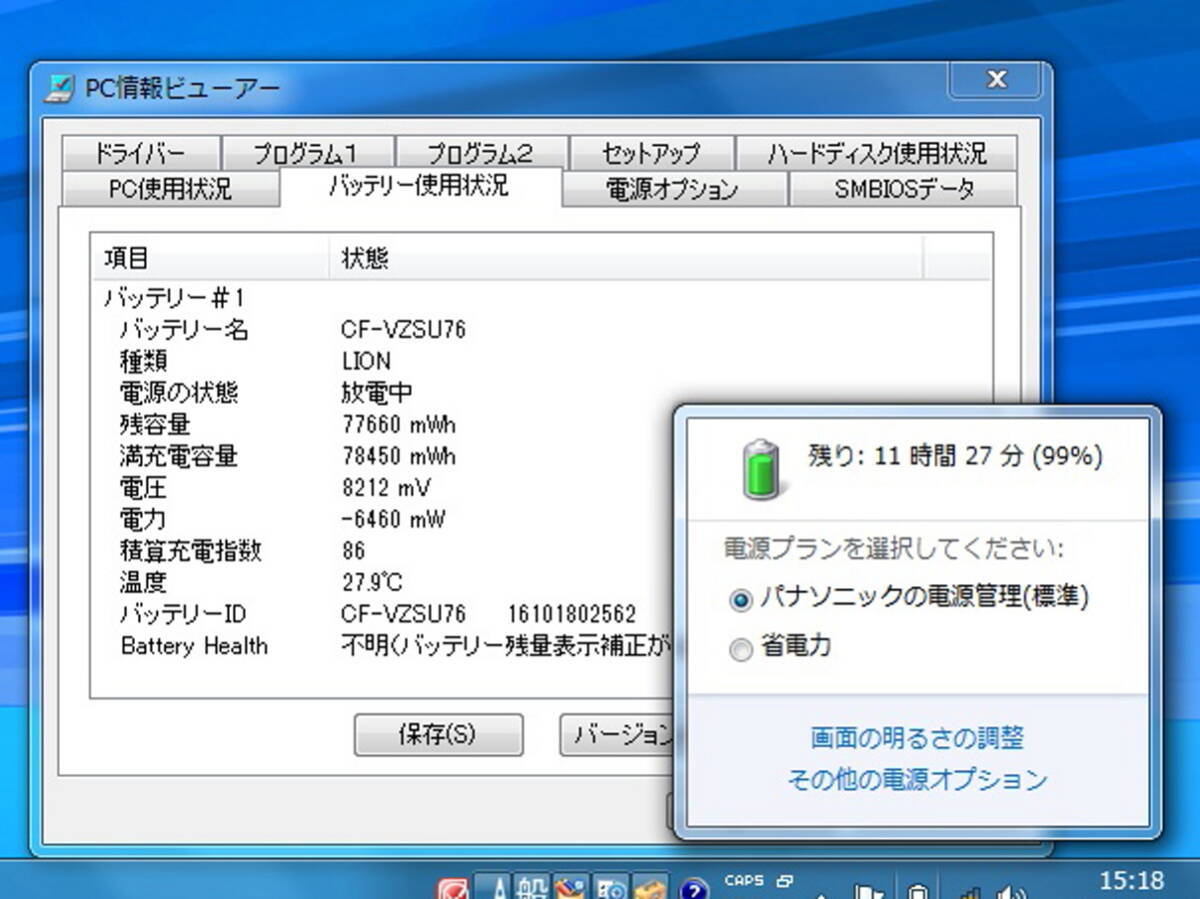This screenshot has height=899, width=1200.
Task: Switch to the PC使用状況 tab
Action: pos(170,188)
